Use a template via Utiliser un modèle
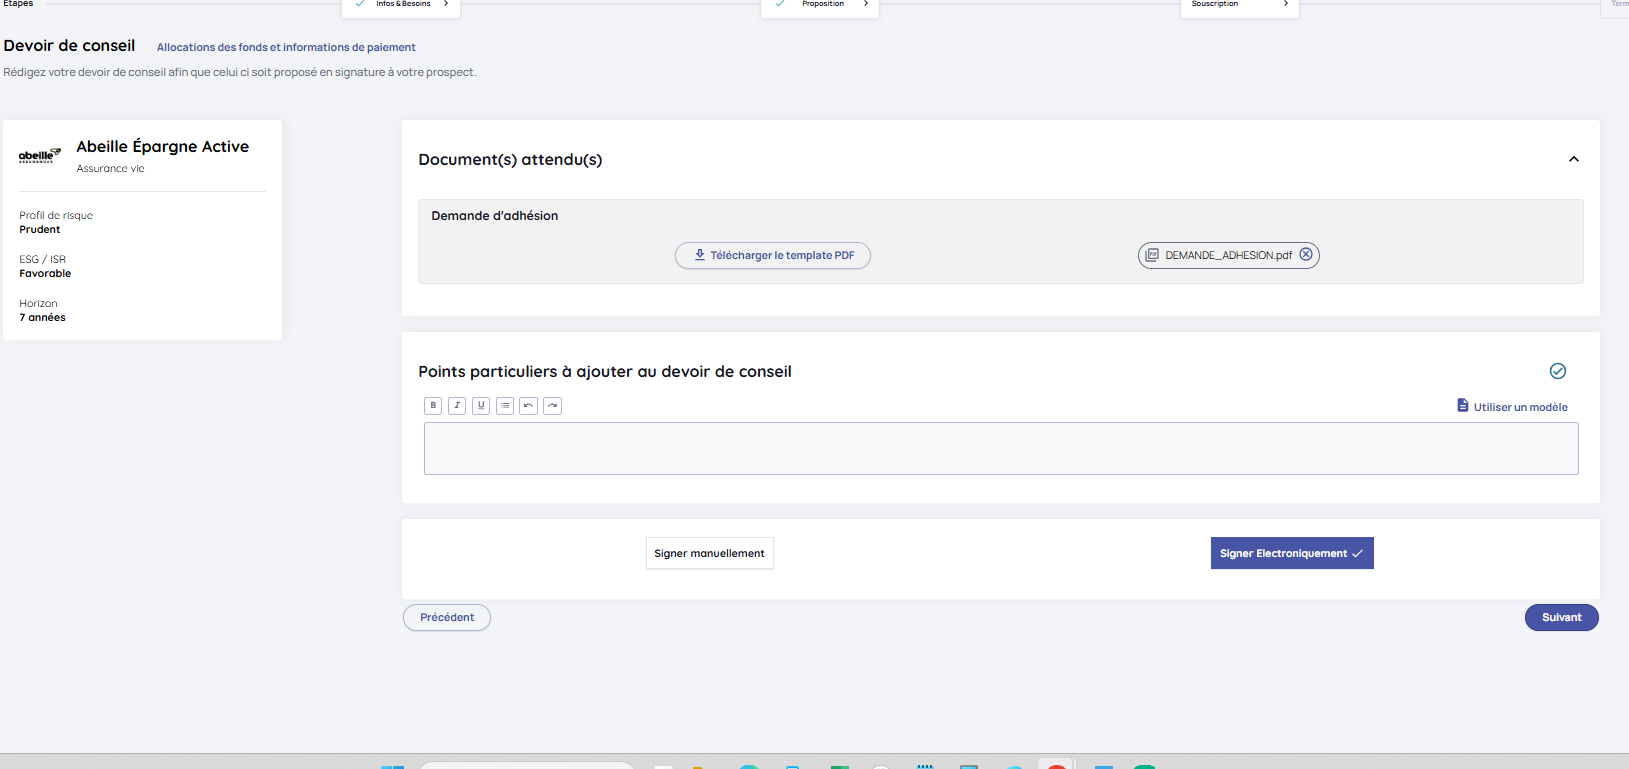This screenshot has width=1629, height=769. pyautogui.click(x=1512, y=407)
